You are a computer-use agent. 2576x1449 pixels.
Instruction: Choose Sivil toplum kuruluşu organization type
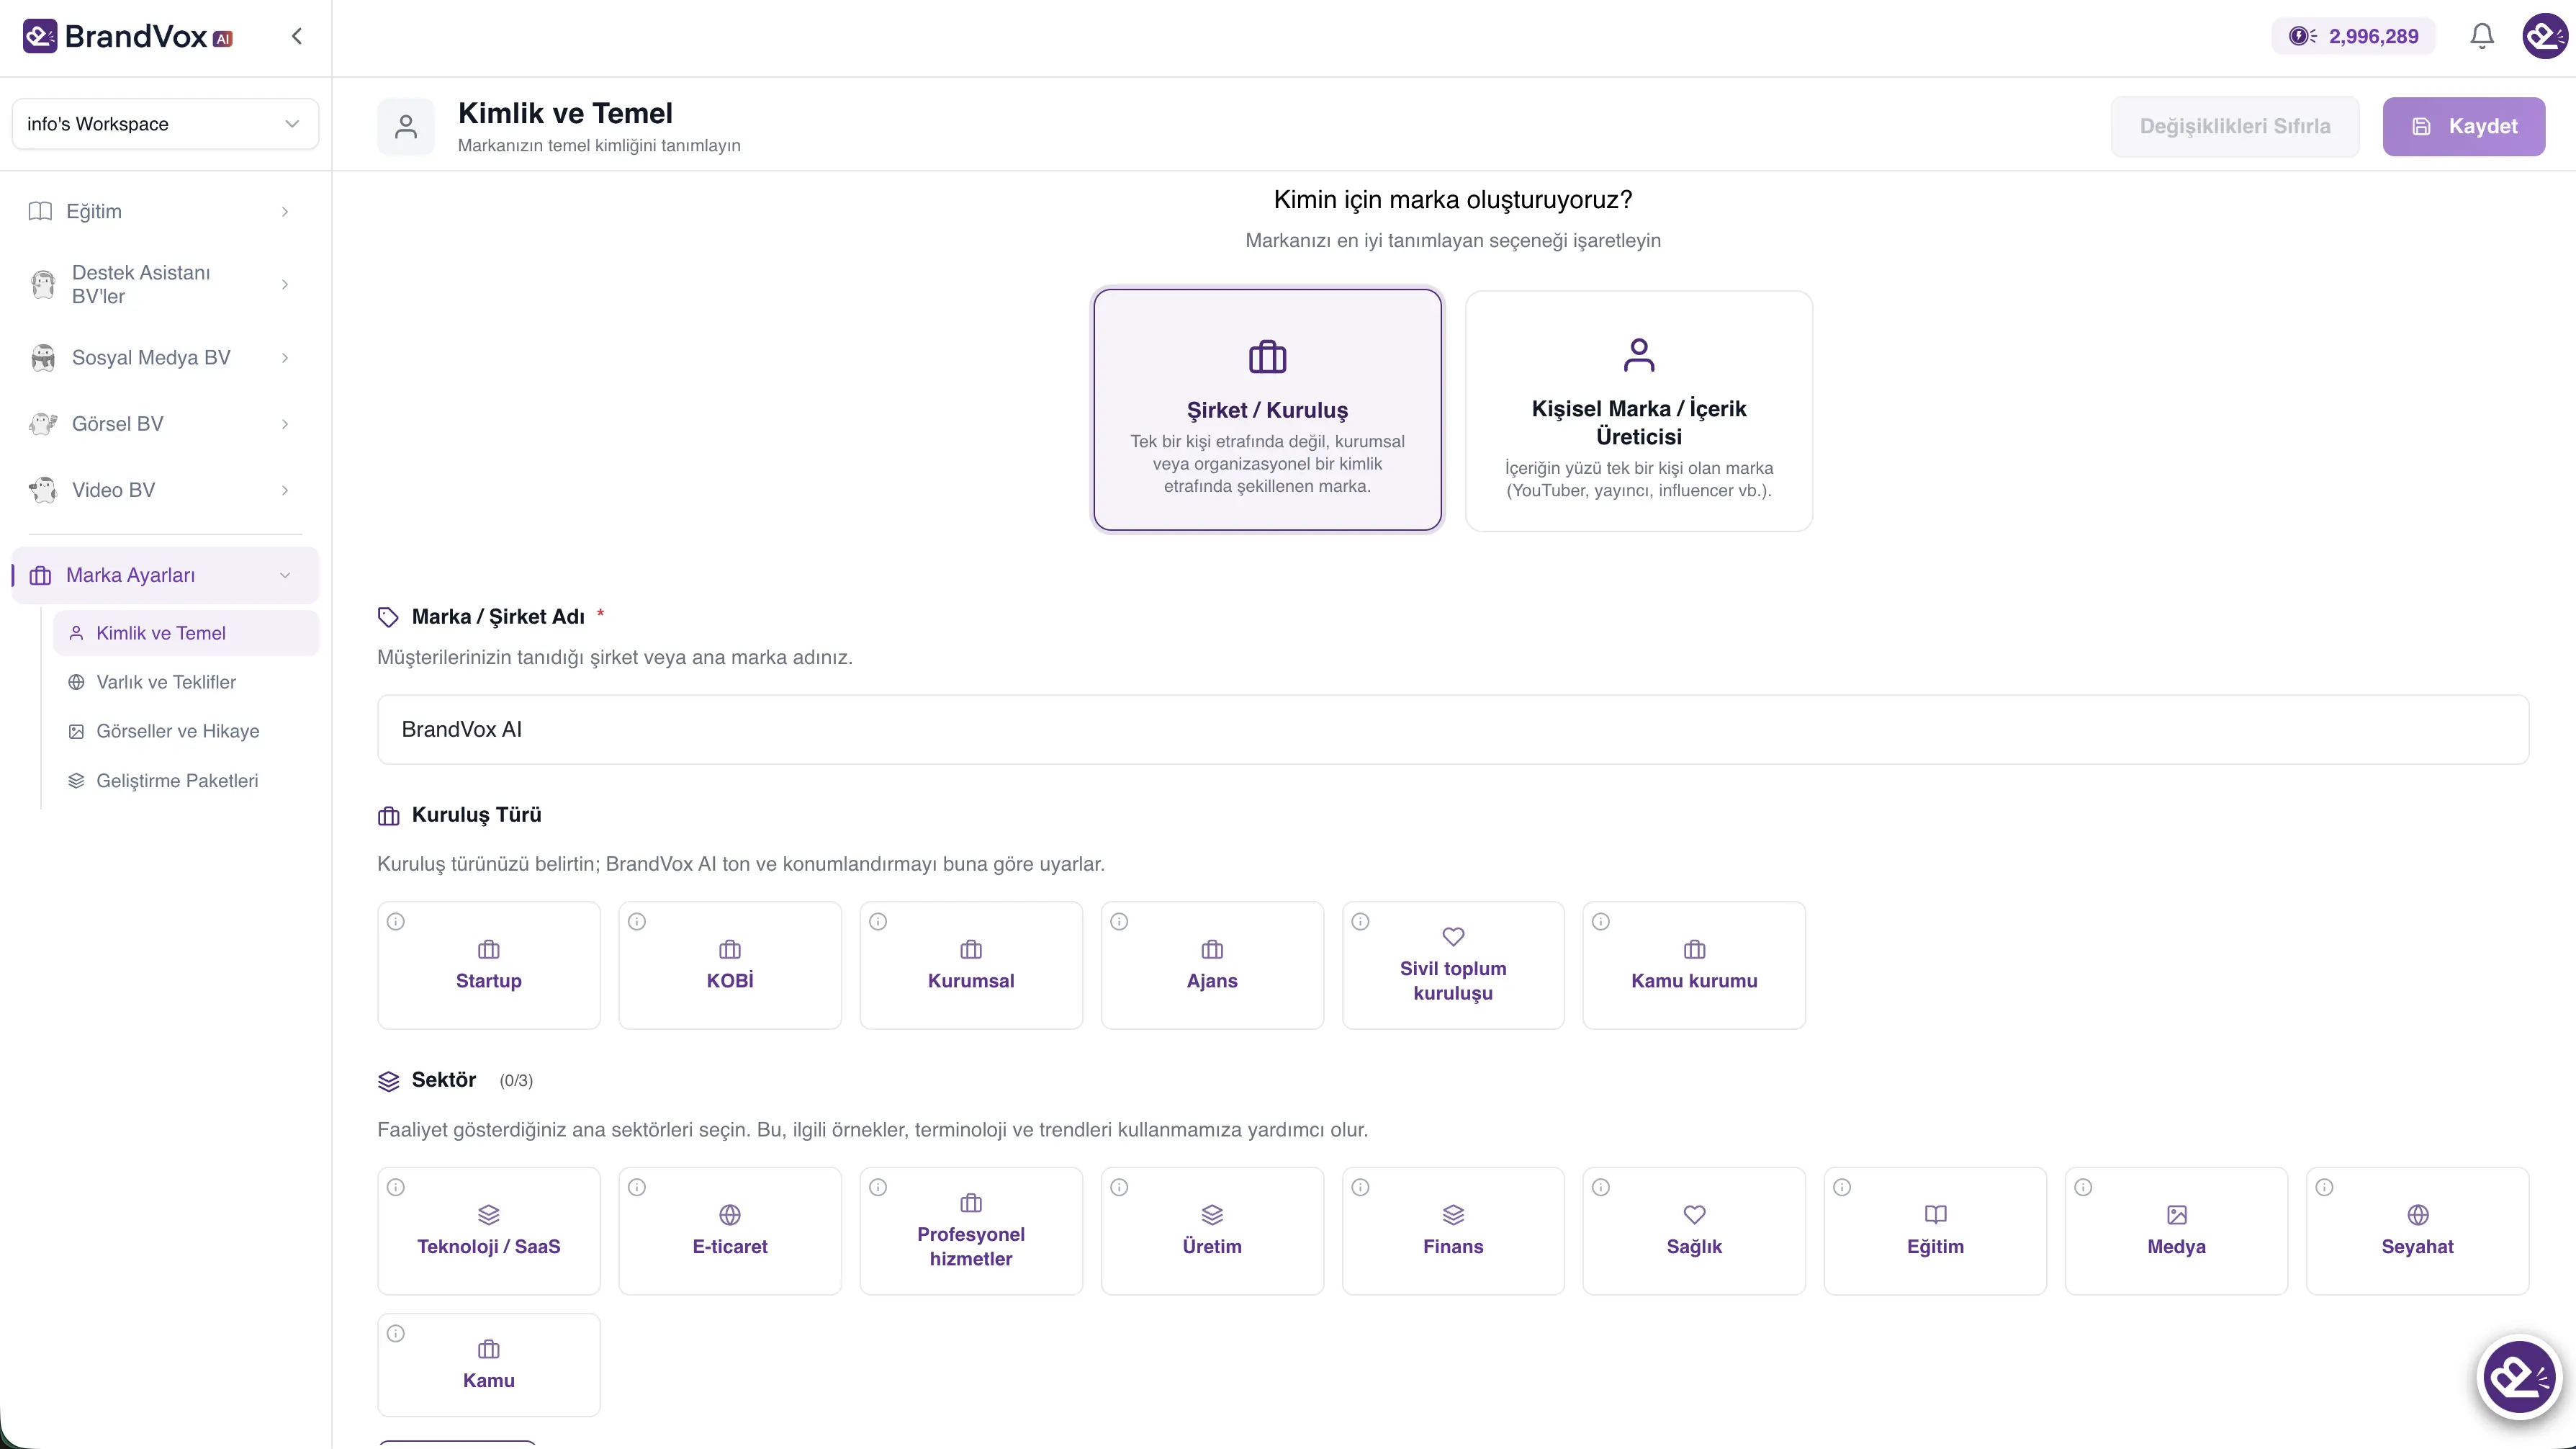(x=1453, y=965)
